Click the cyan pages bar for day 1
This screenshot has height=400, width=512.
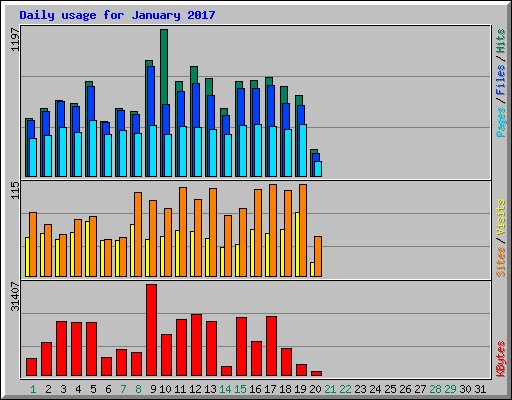pyautogui.click(x=33, y=157)
